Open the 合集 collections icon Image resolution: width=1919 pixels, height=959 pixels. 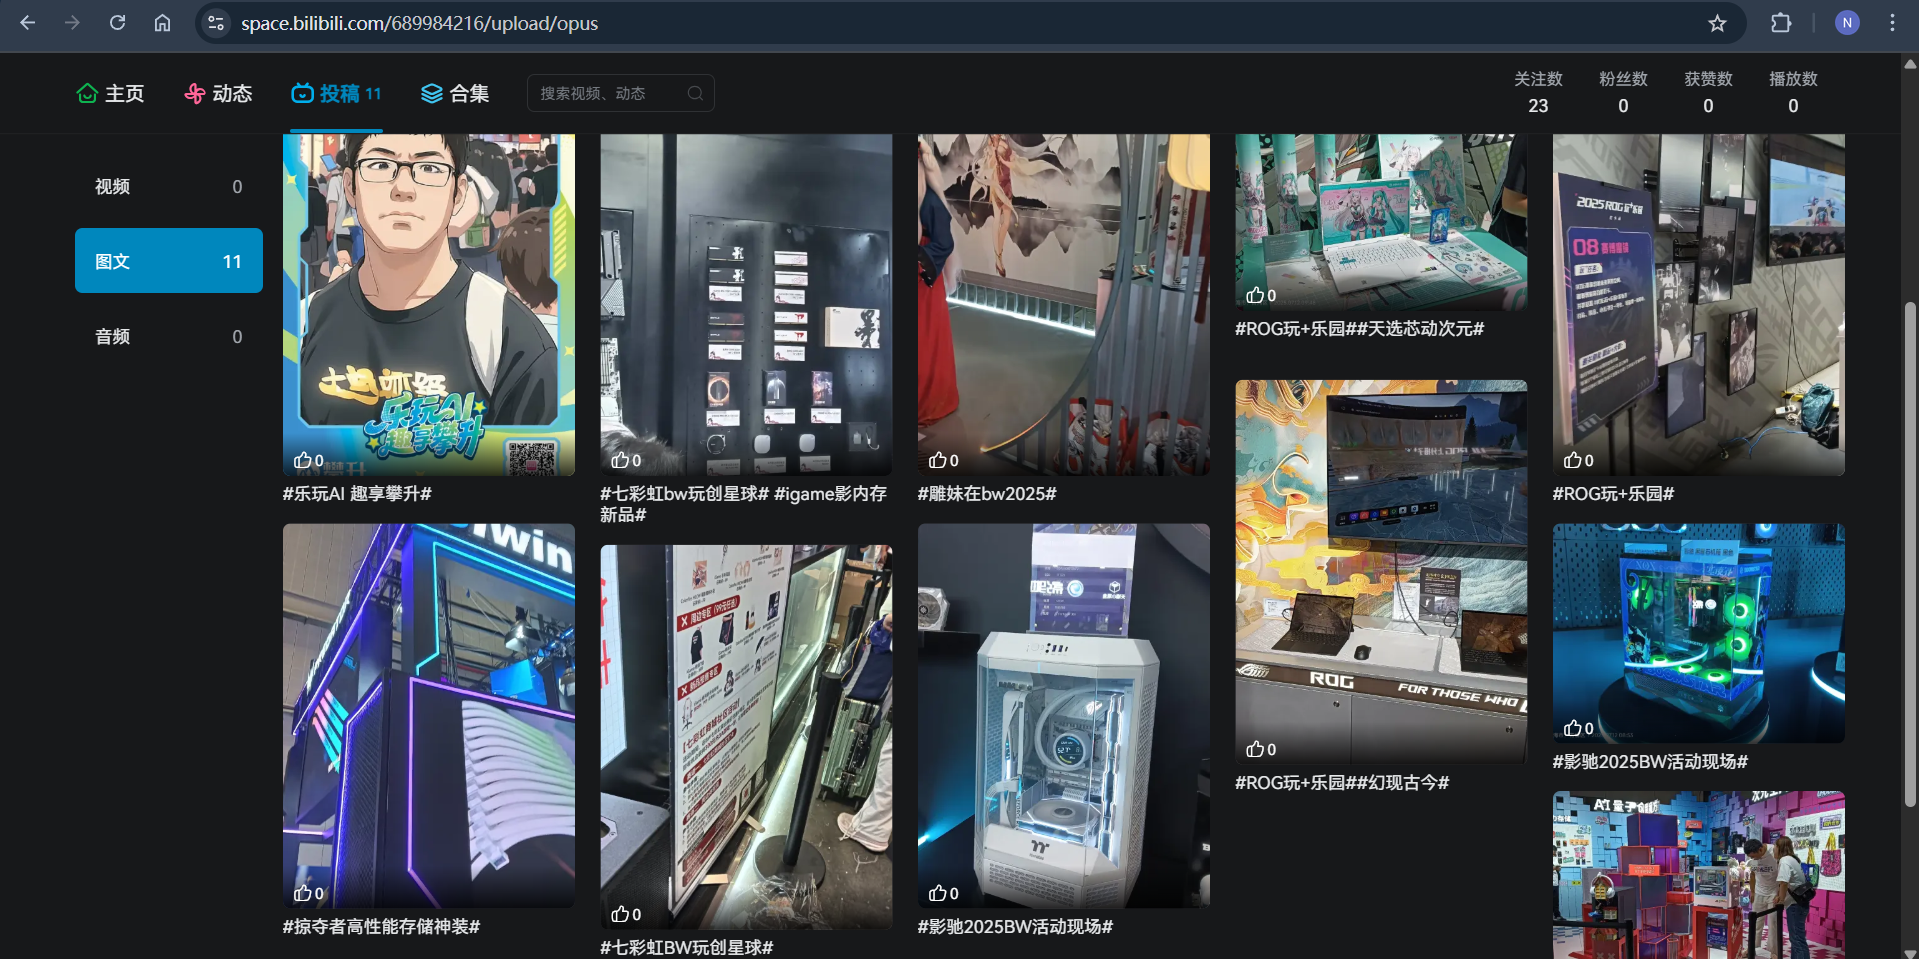point(431,92)
